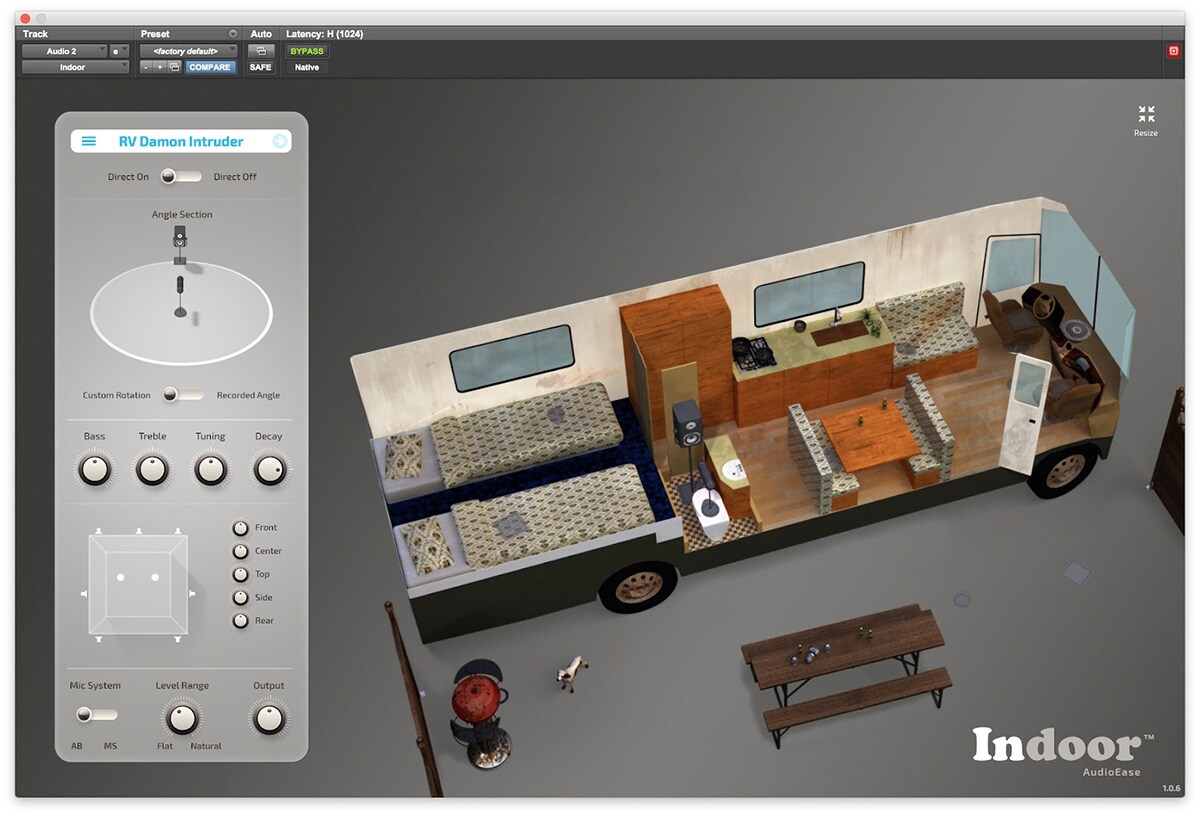Open the insert position 'e' dropdown
This screenshot has height=816, width=1200.
click(x=119, y=51)
